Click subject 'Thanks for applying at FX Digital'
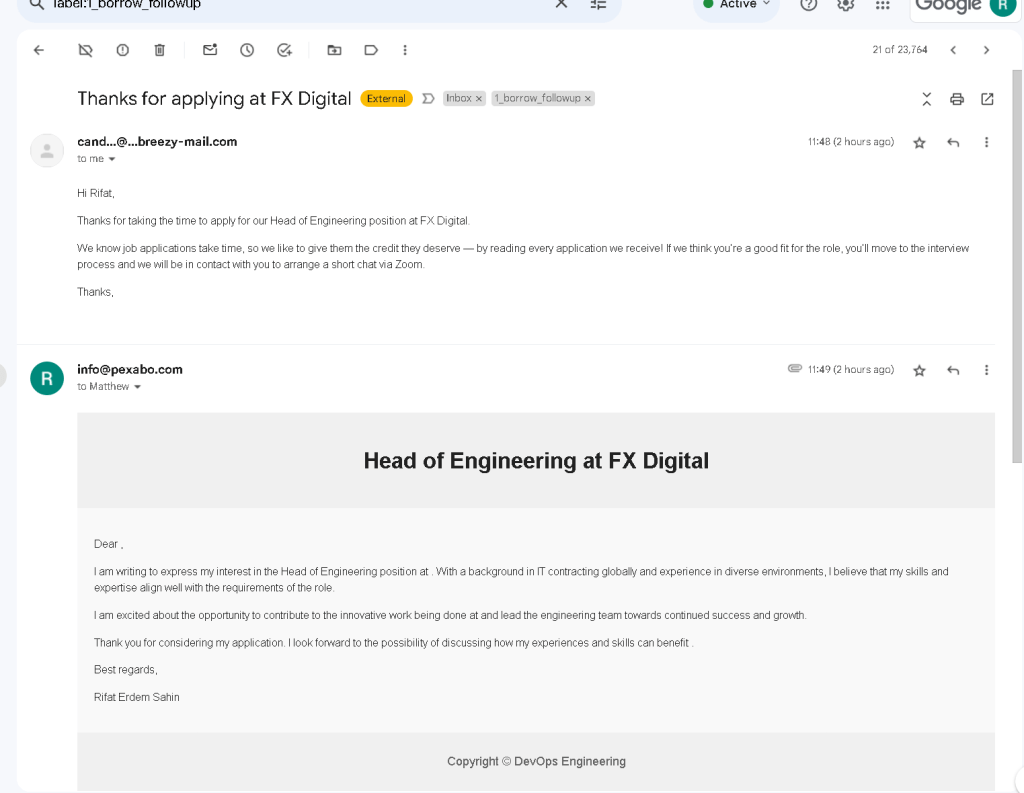Screen dimensions: 1024x793 [x=214, y=99]
